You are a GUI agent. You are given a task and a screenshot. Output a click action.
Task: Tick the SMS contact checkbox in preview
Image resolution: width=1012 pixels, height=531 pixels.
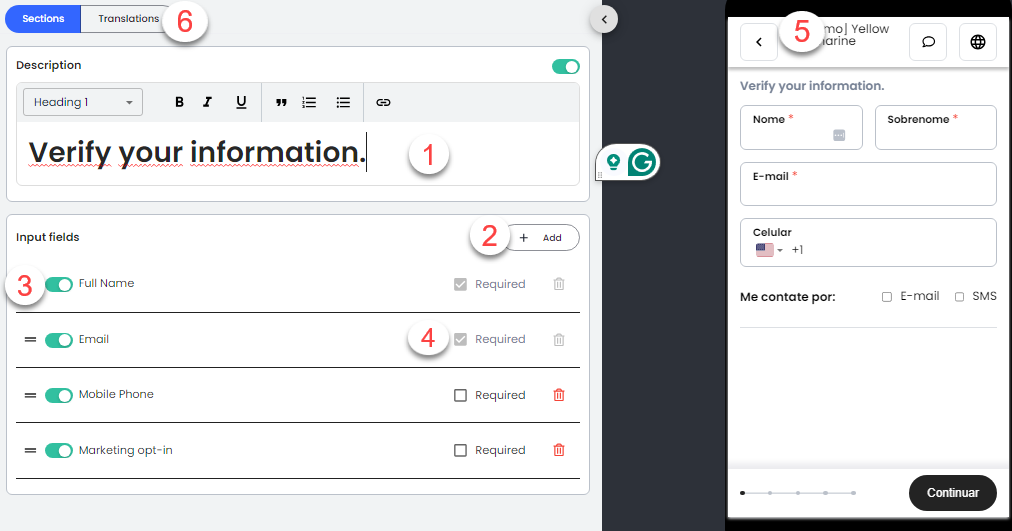point(960,297)
